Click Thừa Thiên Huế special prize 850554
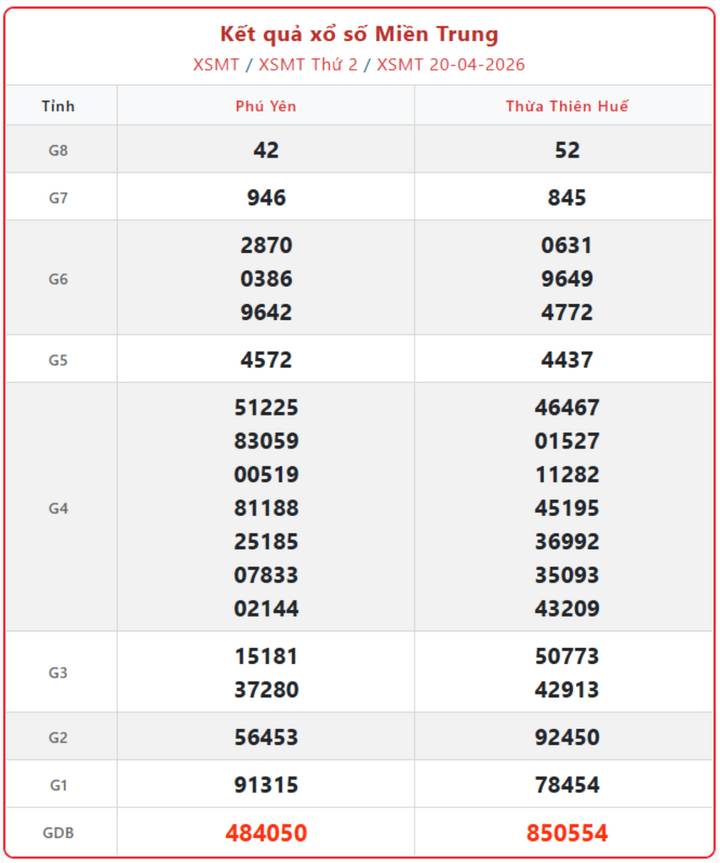Screen dimensions: 720x863 567,833
